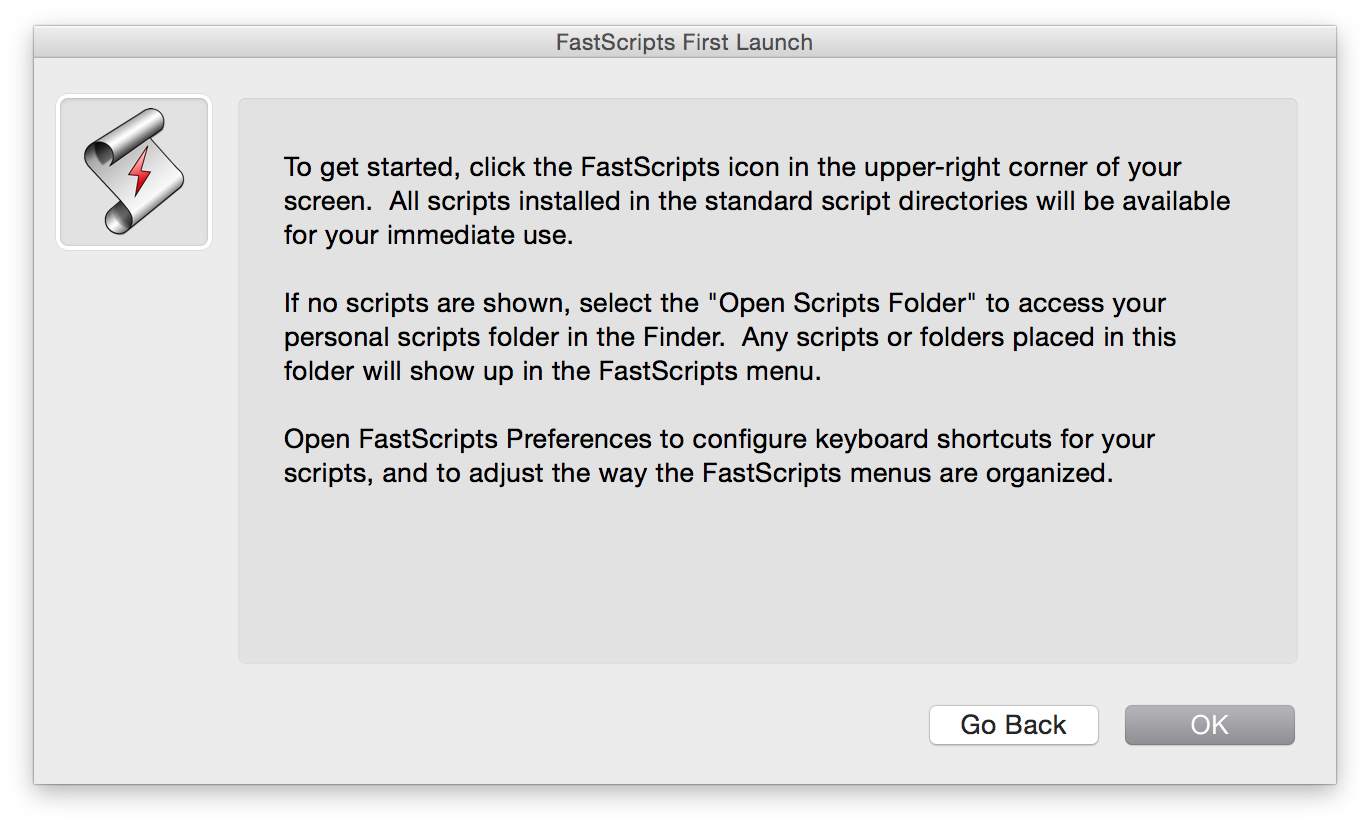Click empty gray panel area below the text

(x=766, y=580)
